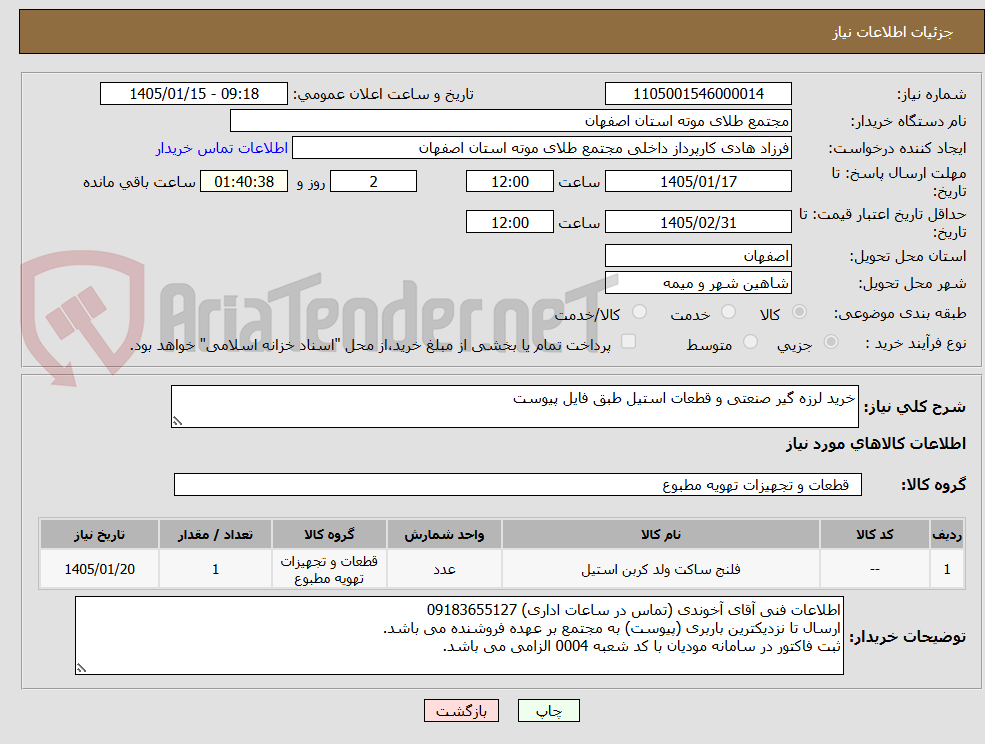
Task: Click delivery city field شاهین شهر و میمه
Action: pyautogui.click(x=698, y=283)
